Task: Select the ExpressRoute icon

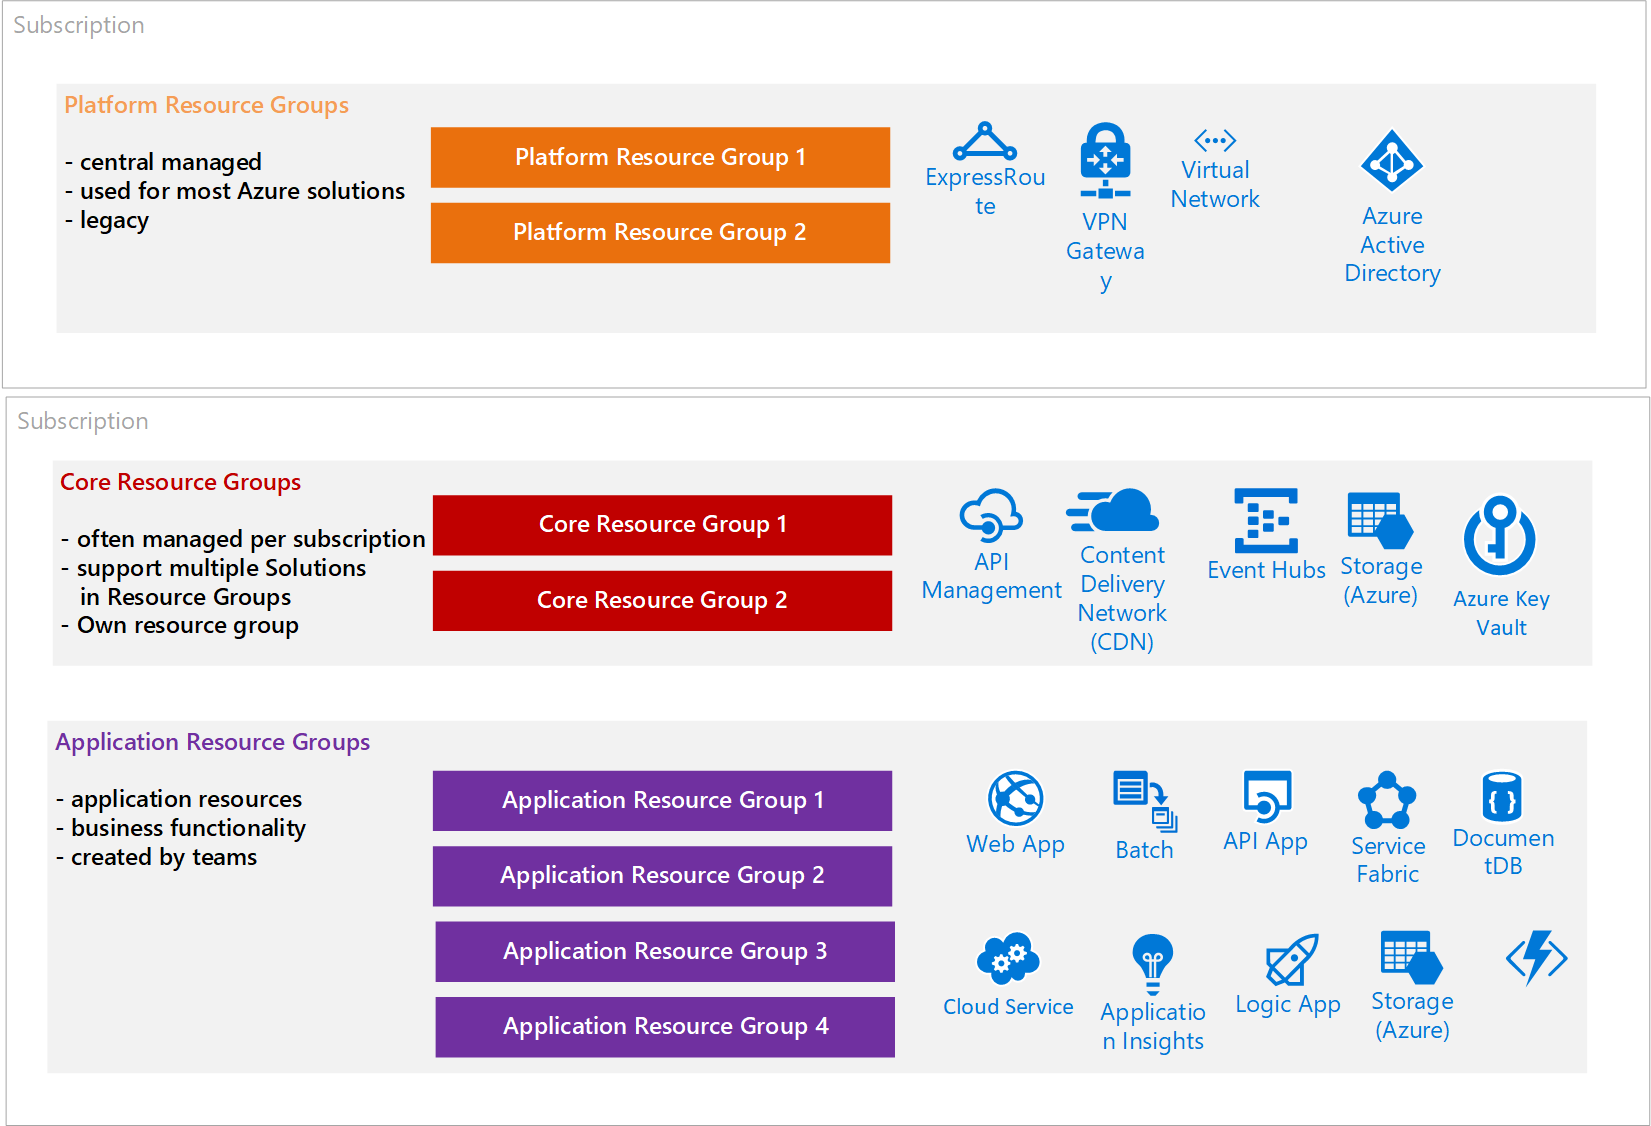Action: click(984, 145)
